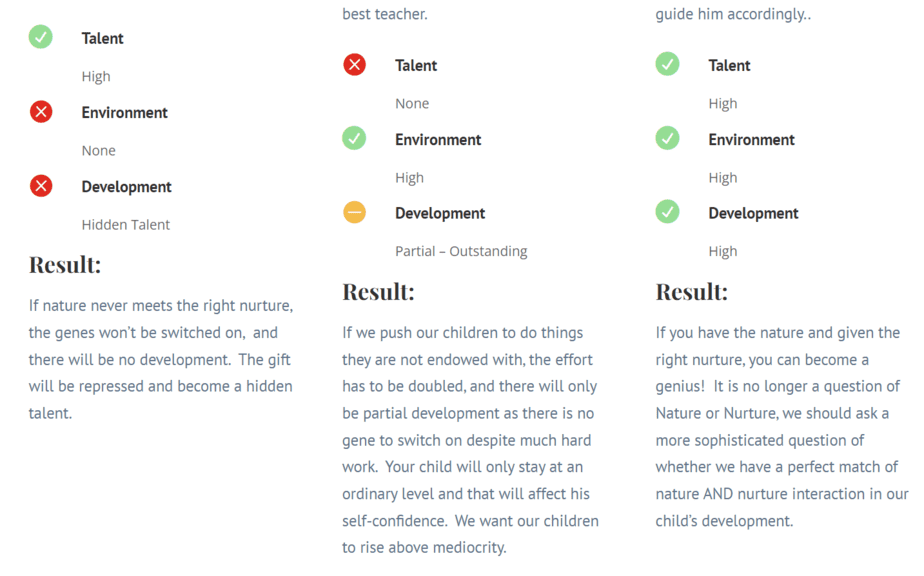This screenshot has height=576, width=924.
Task: Click the 'best teacher.' text at the top
Action: click(385, 14)
